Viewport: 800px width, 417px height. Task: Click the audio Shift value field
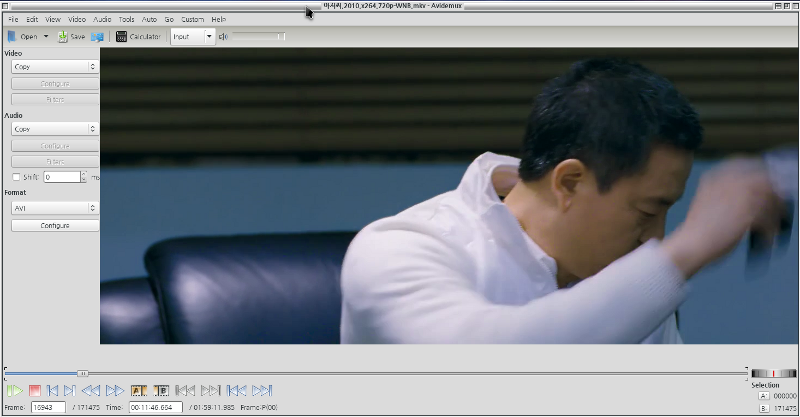click(x=62, y=177)
